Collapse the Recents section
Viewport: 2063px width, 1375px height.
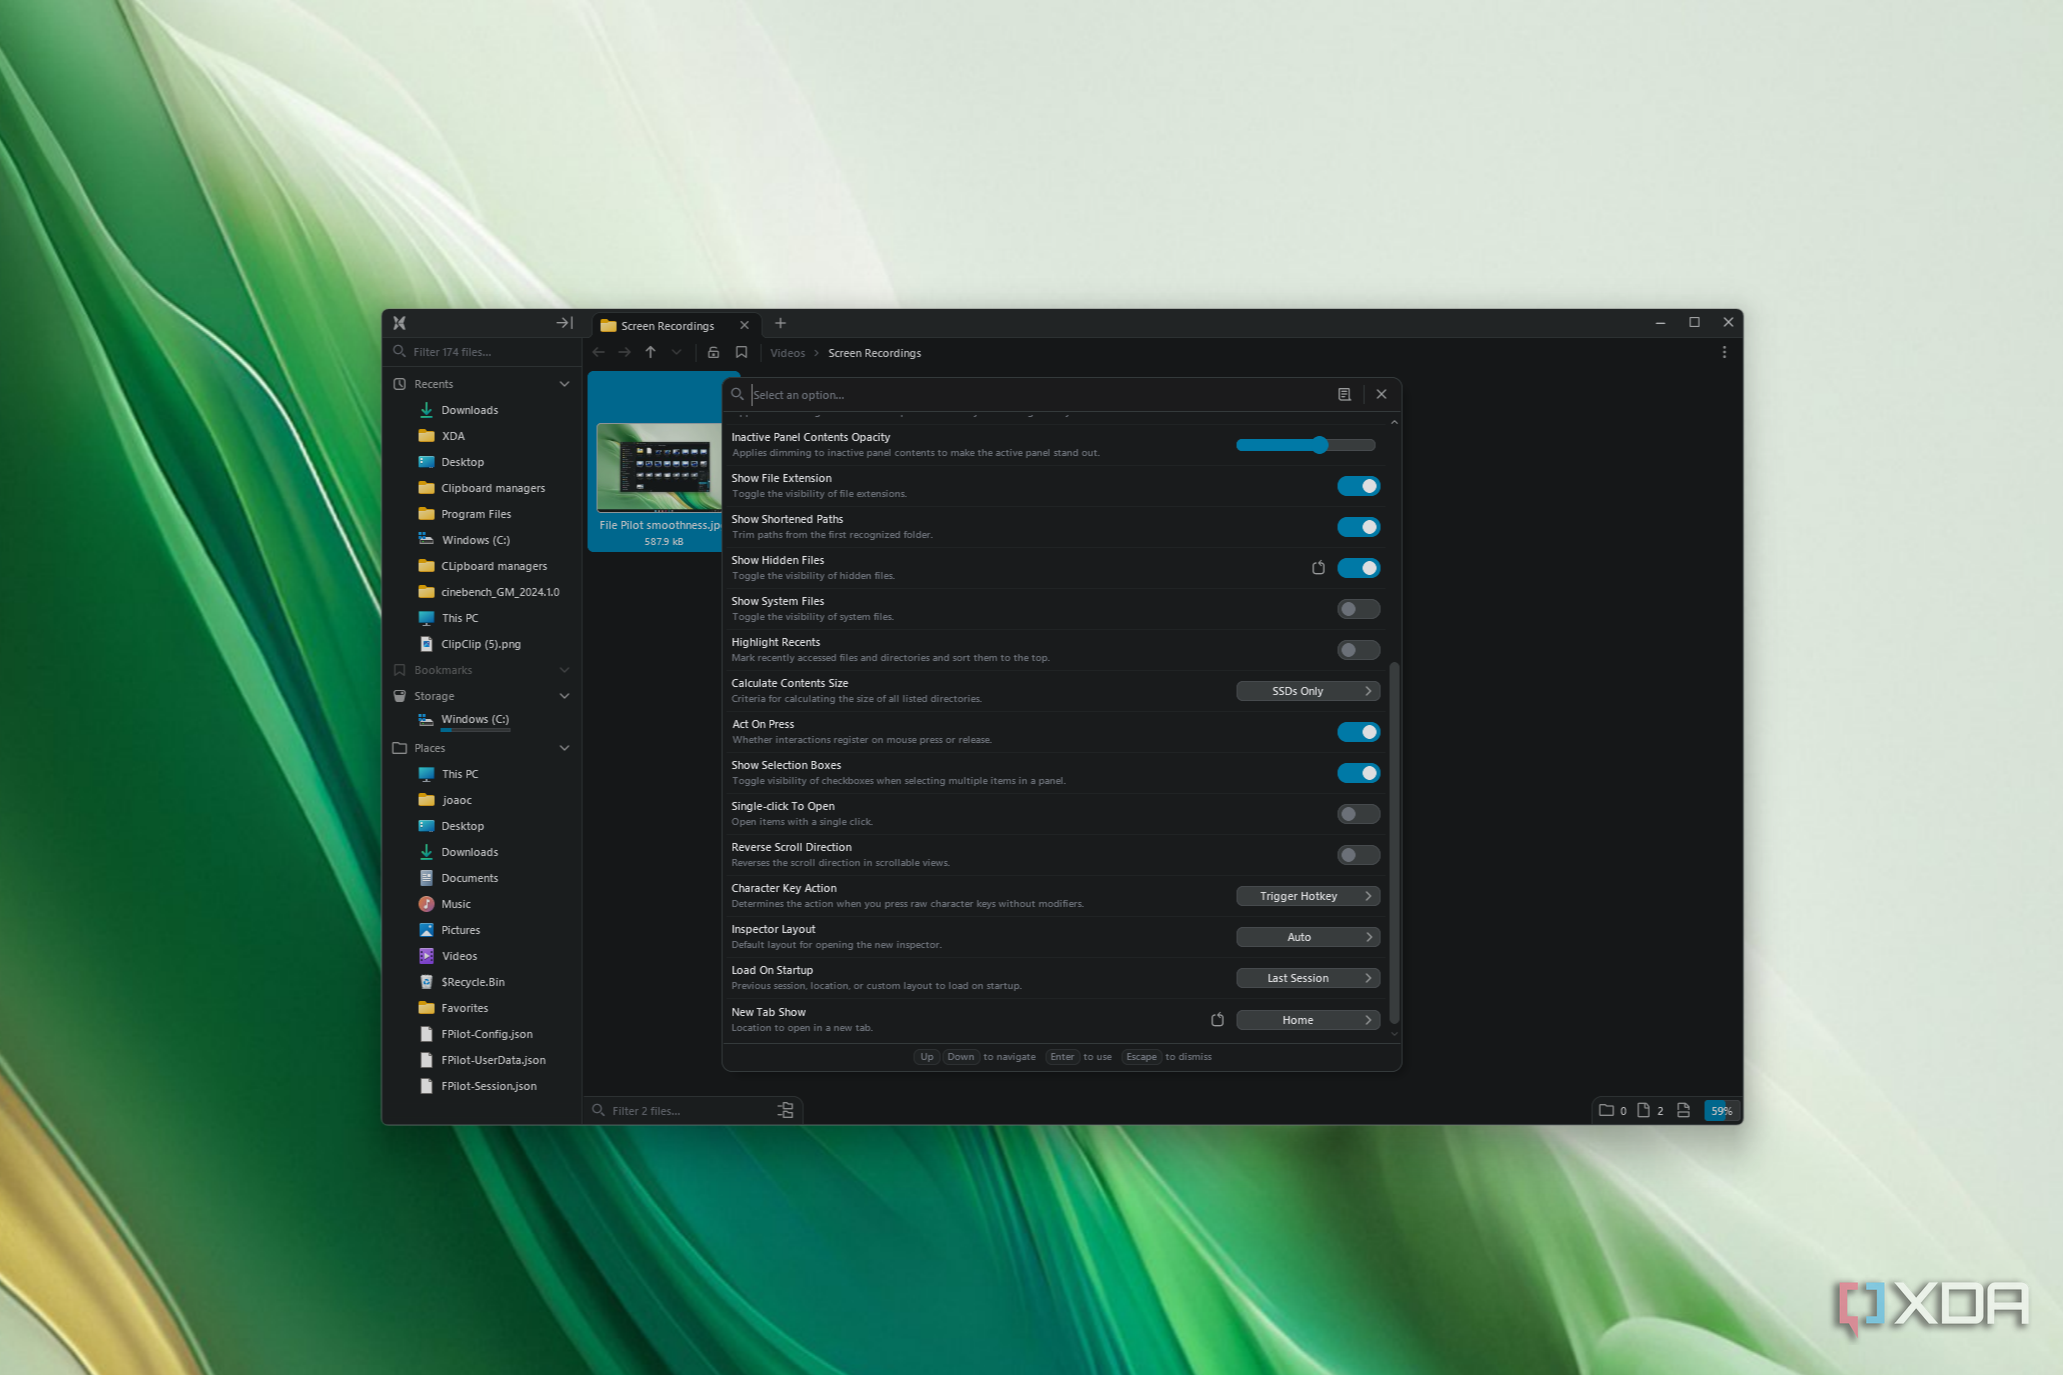point(564,384)
